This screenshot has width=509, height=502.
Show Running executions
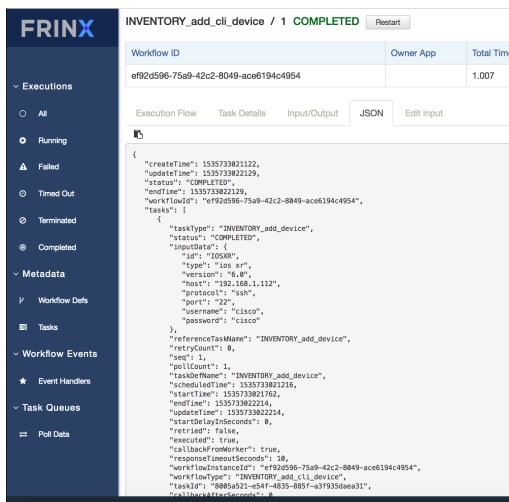coord(52,141)
